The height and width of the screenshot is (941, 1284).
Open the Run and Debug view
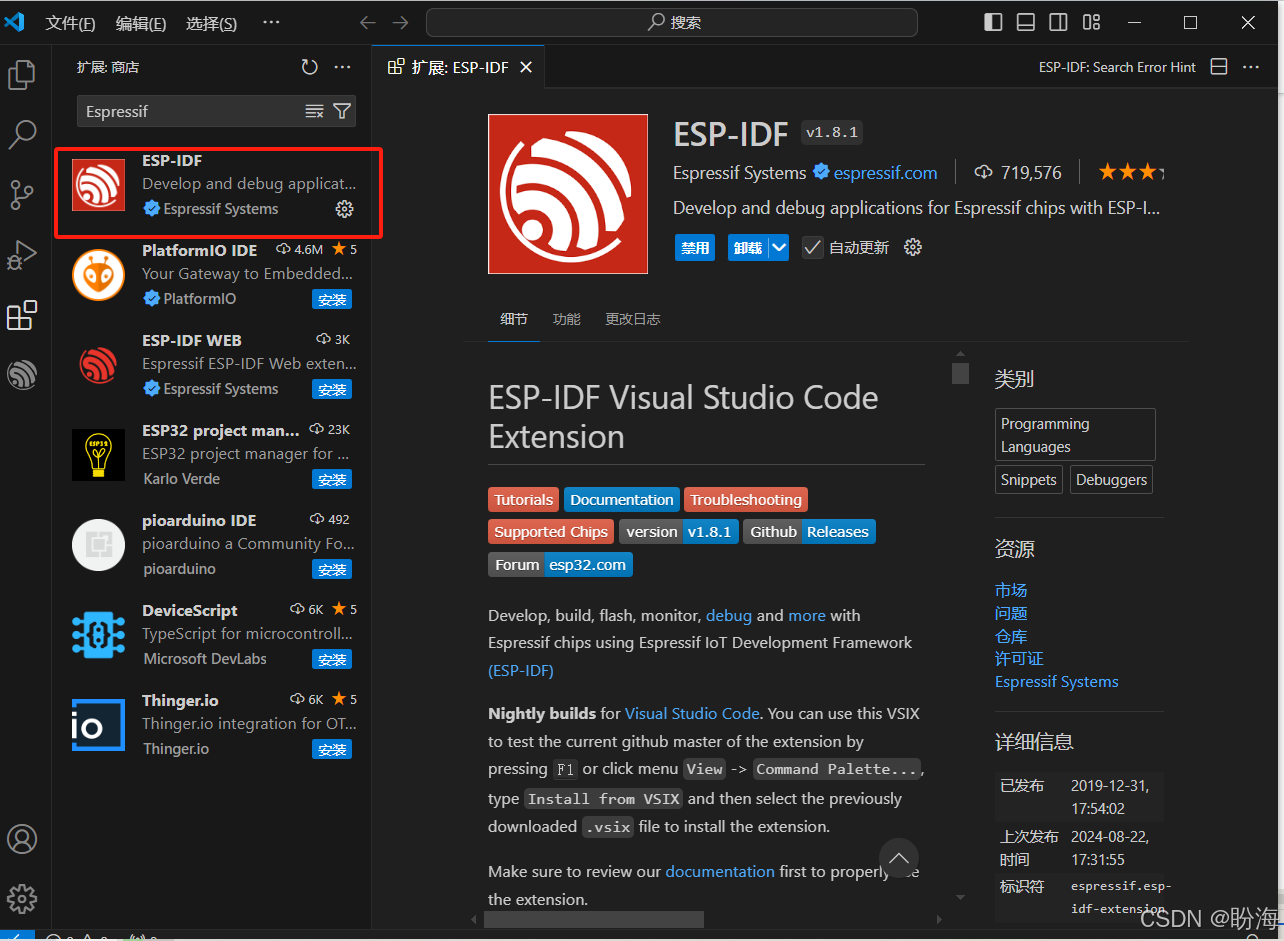click(22, 255)
